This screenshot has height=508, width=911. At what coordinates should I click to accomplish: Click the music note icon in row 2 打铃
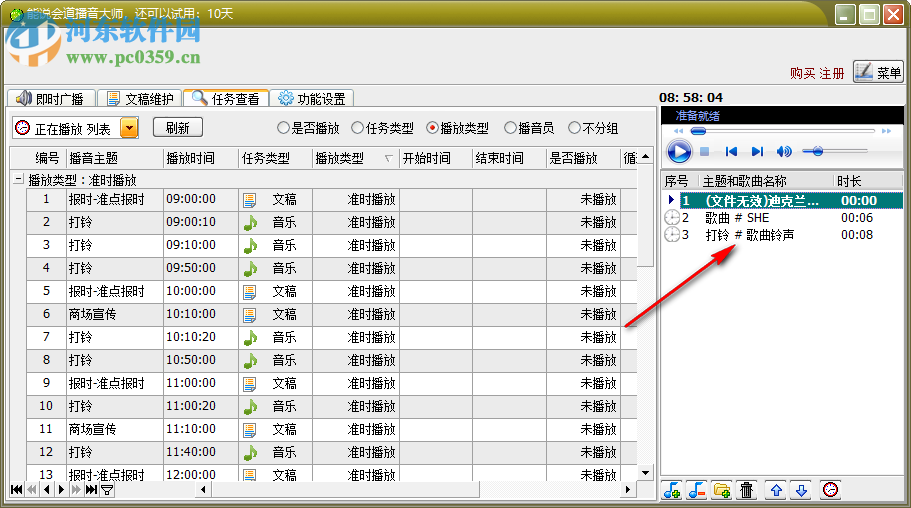tap(250, 223)
